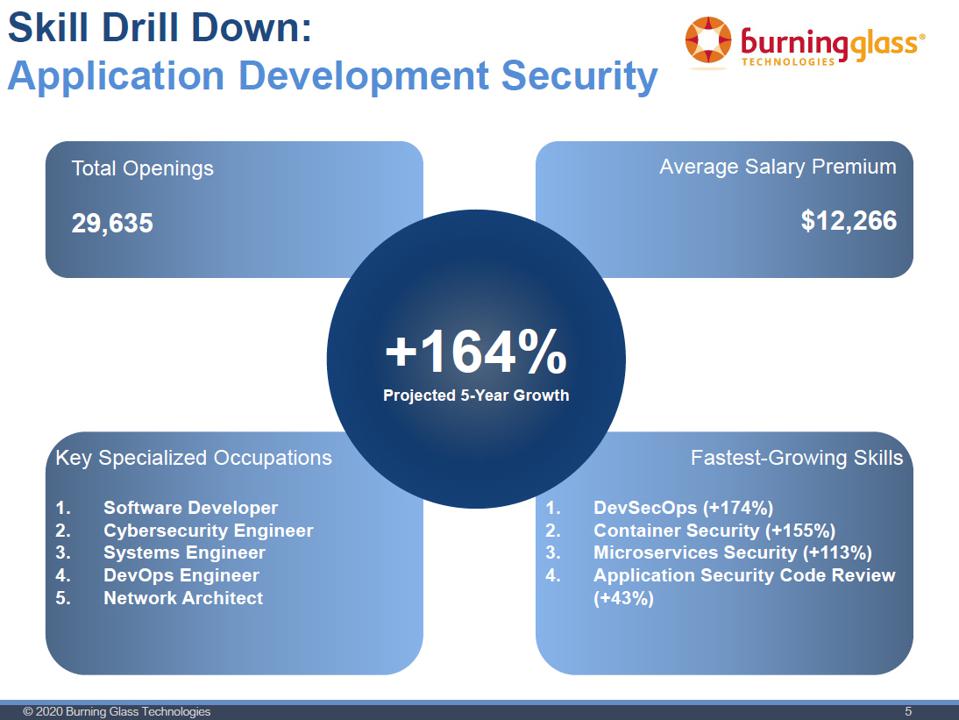The width and height of the screenshot is (959, 720).
Task: Select 'DevSecOps (+174%)' list item
Action: pyautogui.click(x=683, y=508)
